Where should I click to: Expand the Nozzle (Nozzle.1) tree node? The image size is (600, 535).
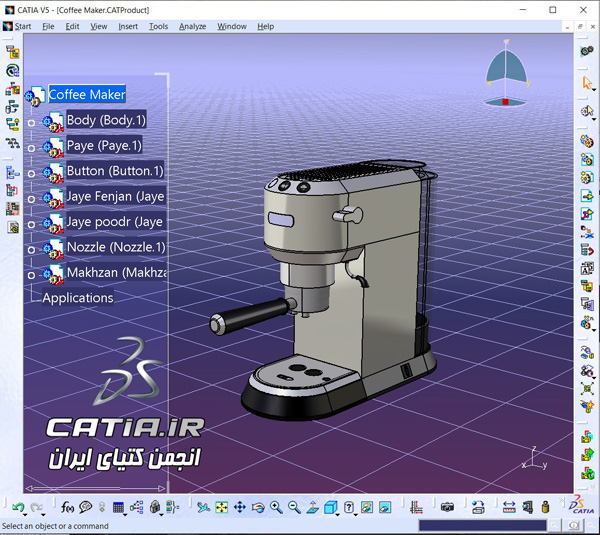click(x=31, y=250)
